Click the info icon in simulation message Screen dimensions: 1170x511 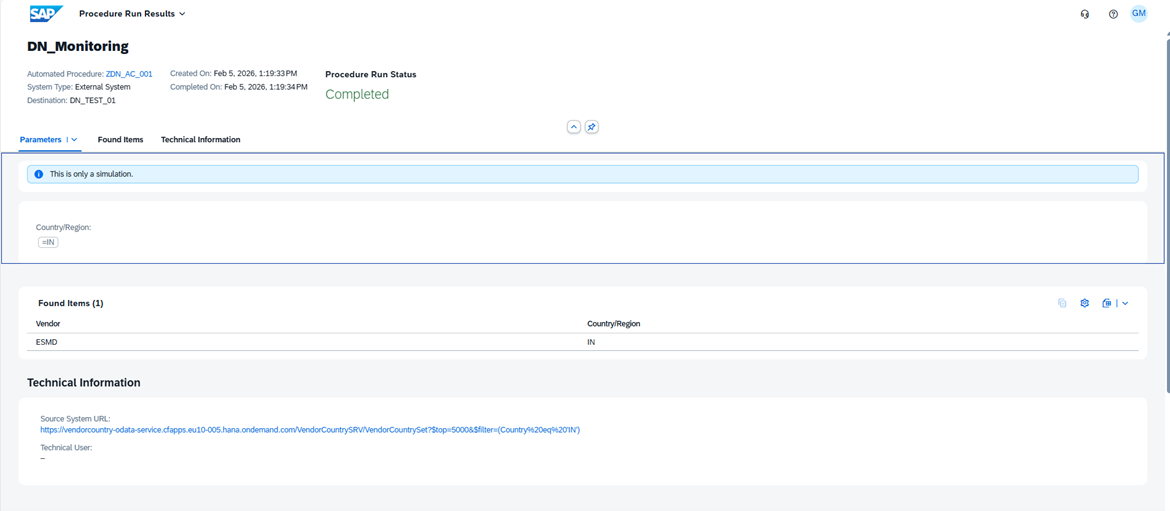click(x=39, y=174)
